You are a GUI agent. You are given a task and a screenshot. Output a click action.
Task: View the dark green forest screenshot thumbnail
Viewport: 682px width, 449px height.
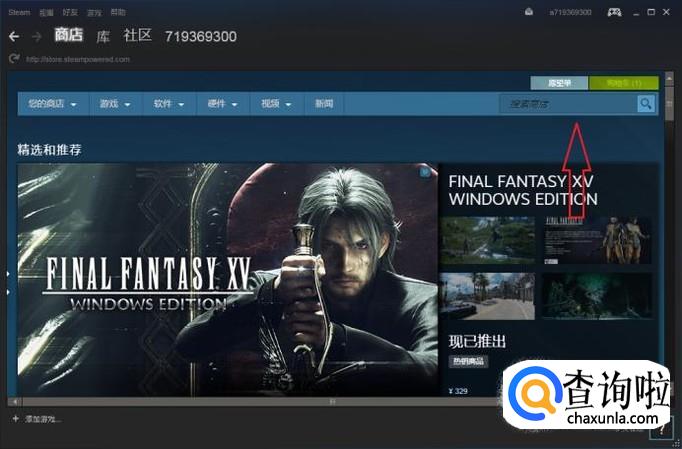(x=597, y=296)
